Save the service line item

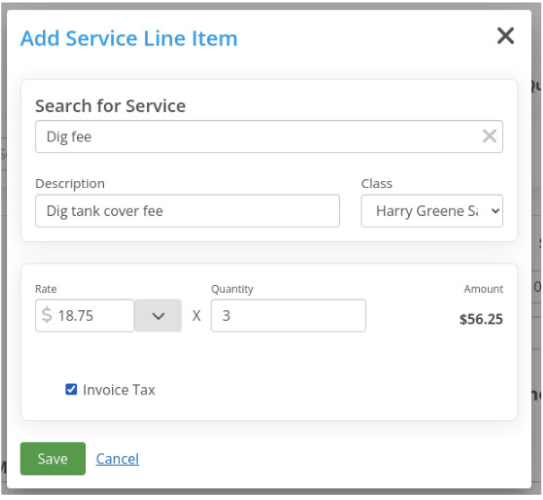tap(53, 458)
